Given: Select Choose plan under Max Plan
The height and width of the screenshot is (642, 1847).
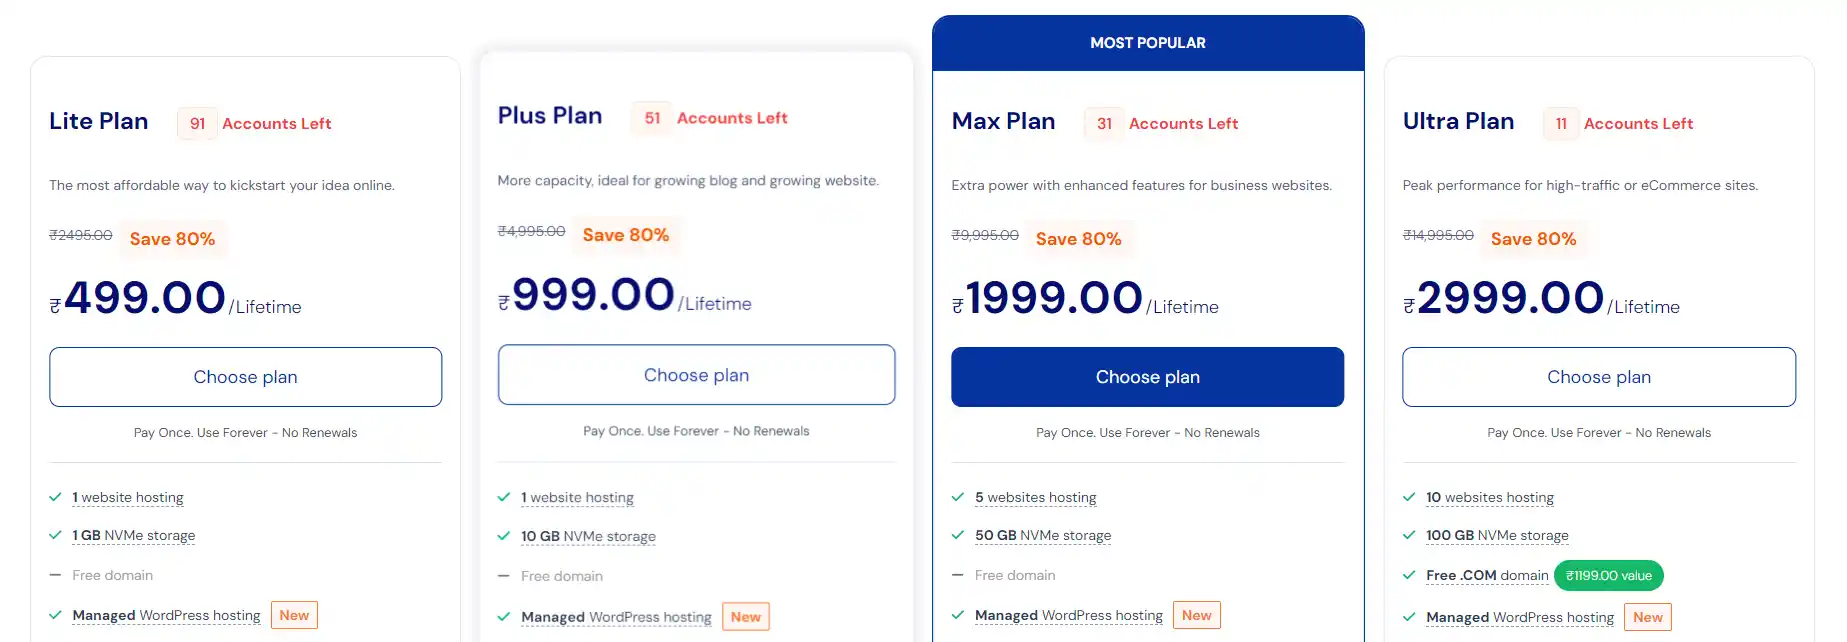Looking at the screenshot, I should [x=1147, y=377].
